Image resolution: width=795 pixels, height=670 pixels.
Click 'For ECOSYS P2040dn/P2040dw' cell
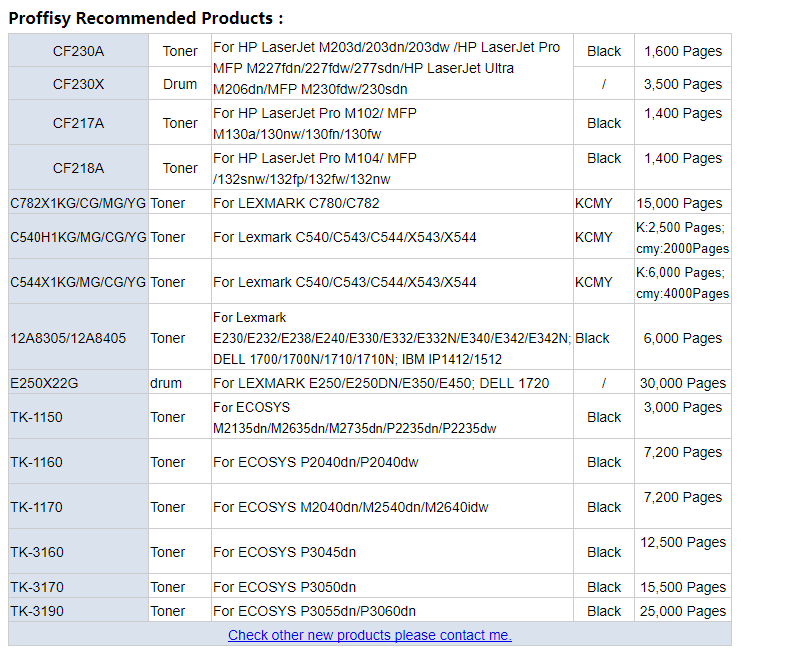(392, 462)
